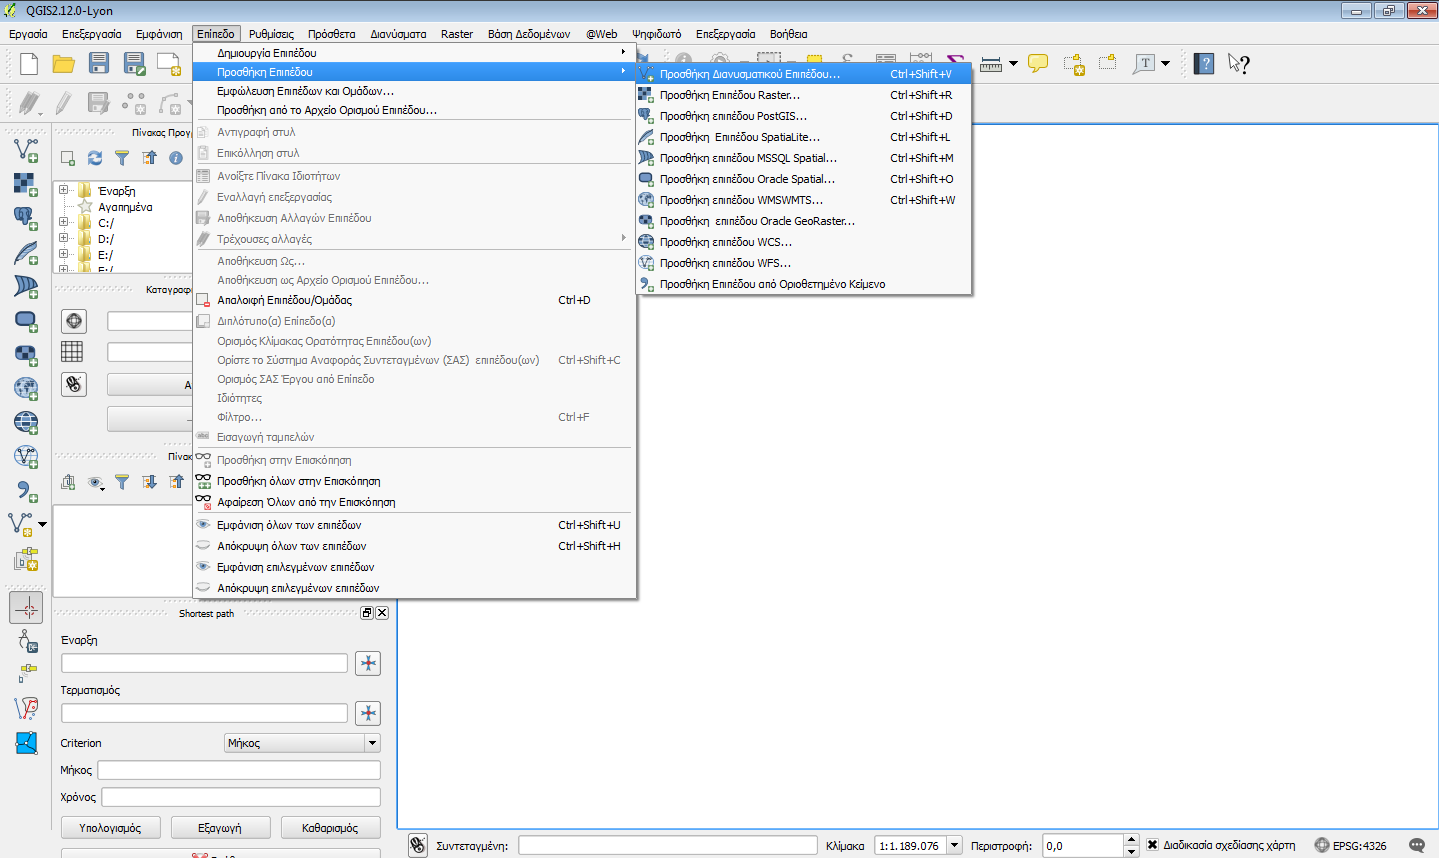
Task: Click the Υπολογισμός button
Action: (x=110, y=828)
